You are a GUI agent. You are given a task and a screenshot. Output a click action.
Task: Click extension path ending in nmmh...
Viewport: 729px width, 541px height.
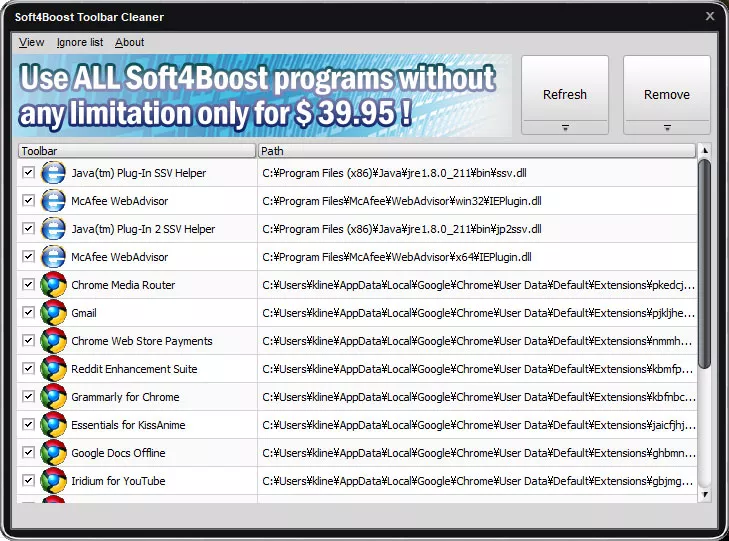tap(477, 341)
